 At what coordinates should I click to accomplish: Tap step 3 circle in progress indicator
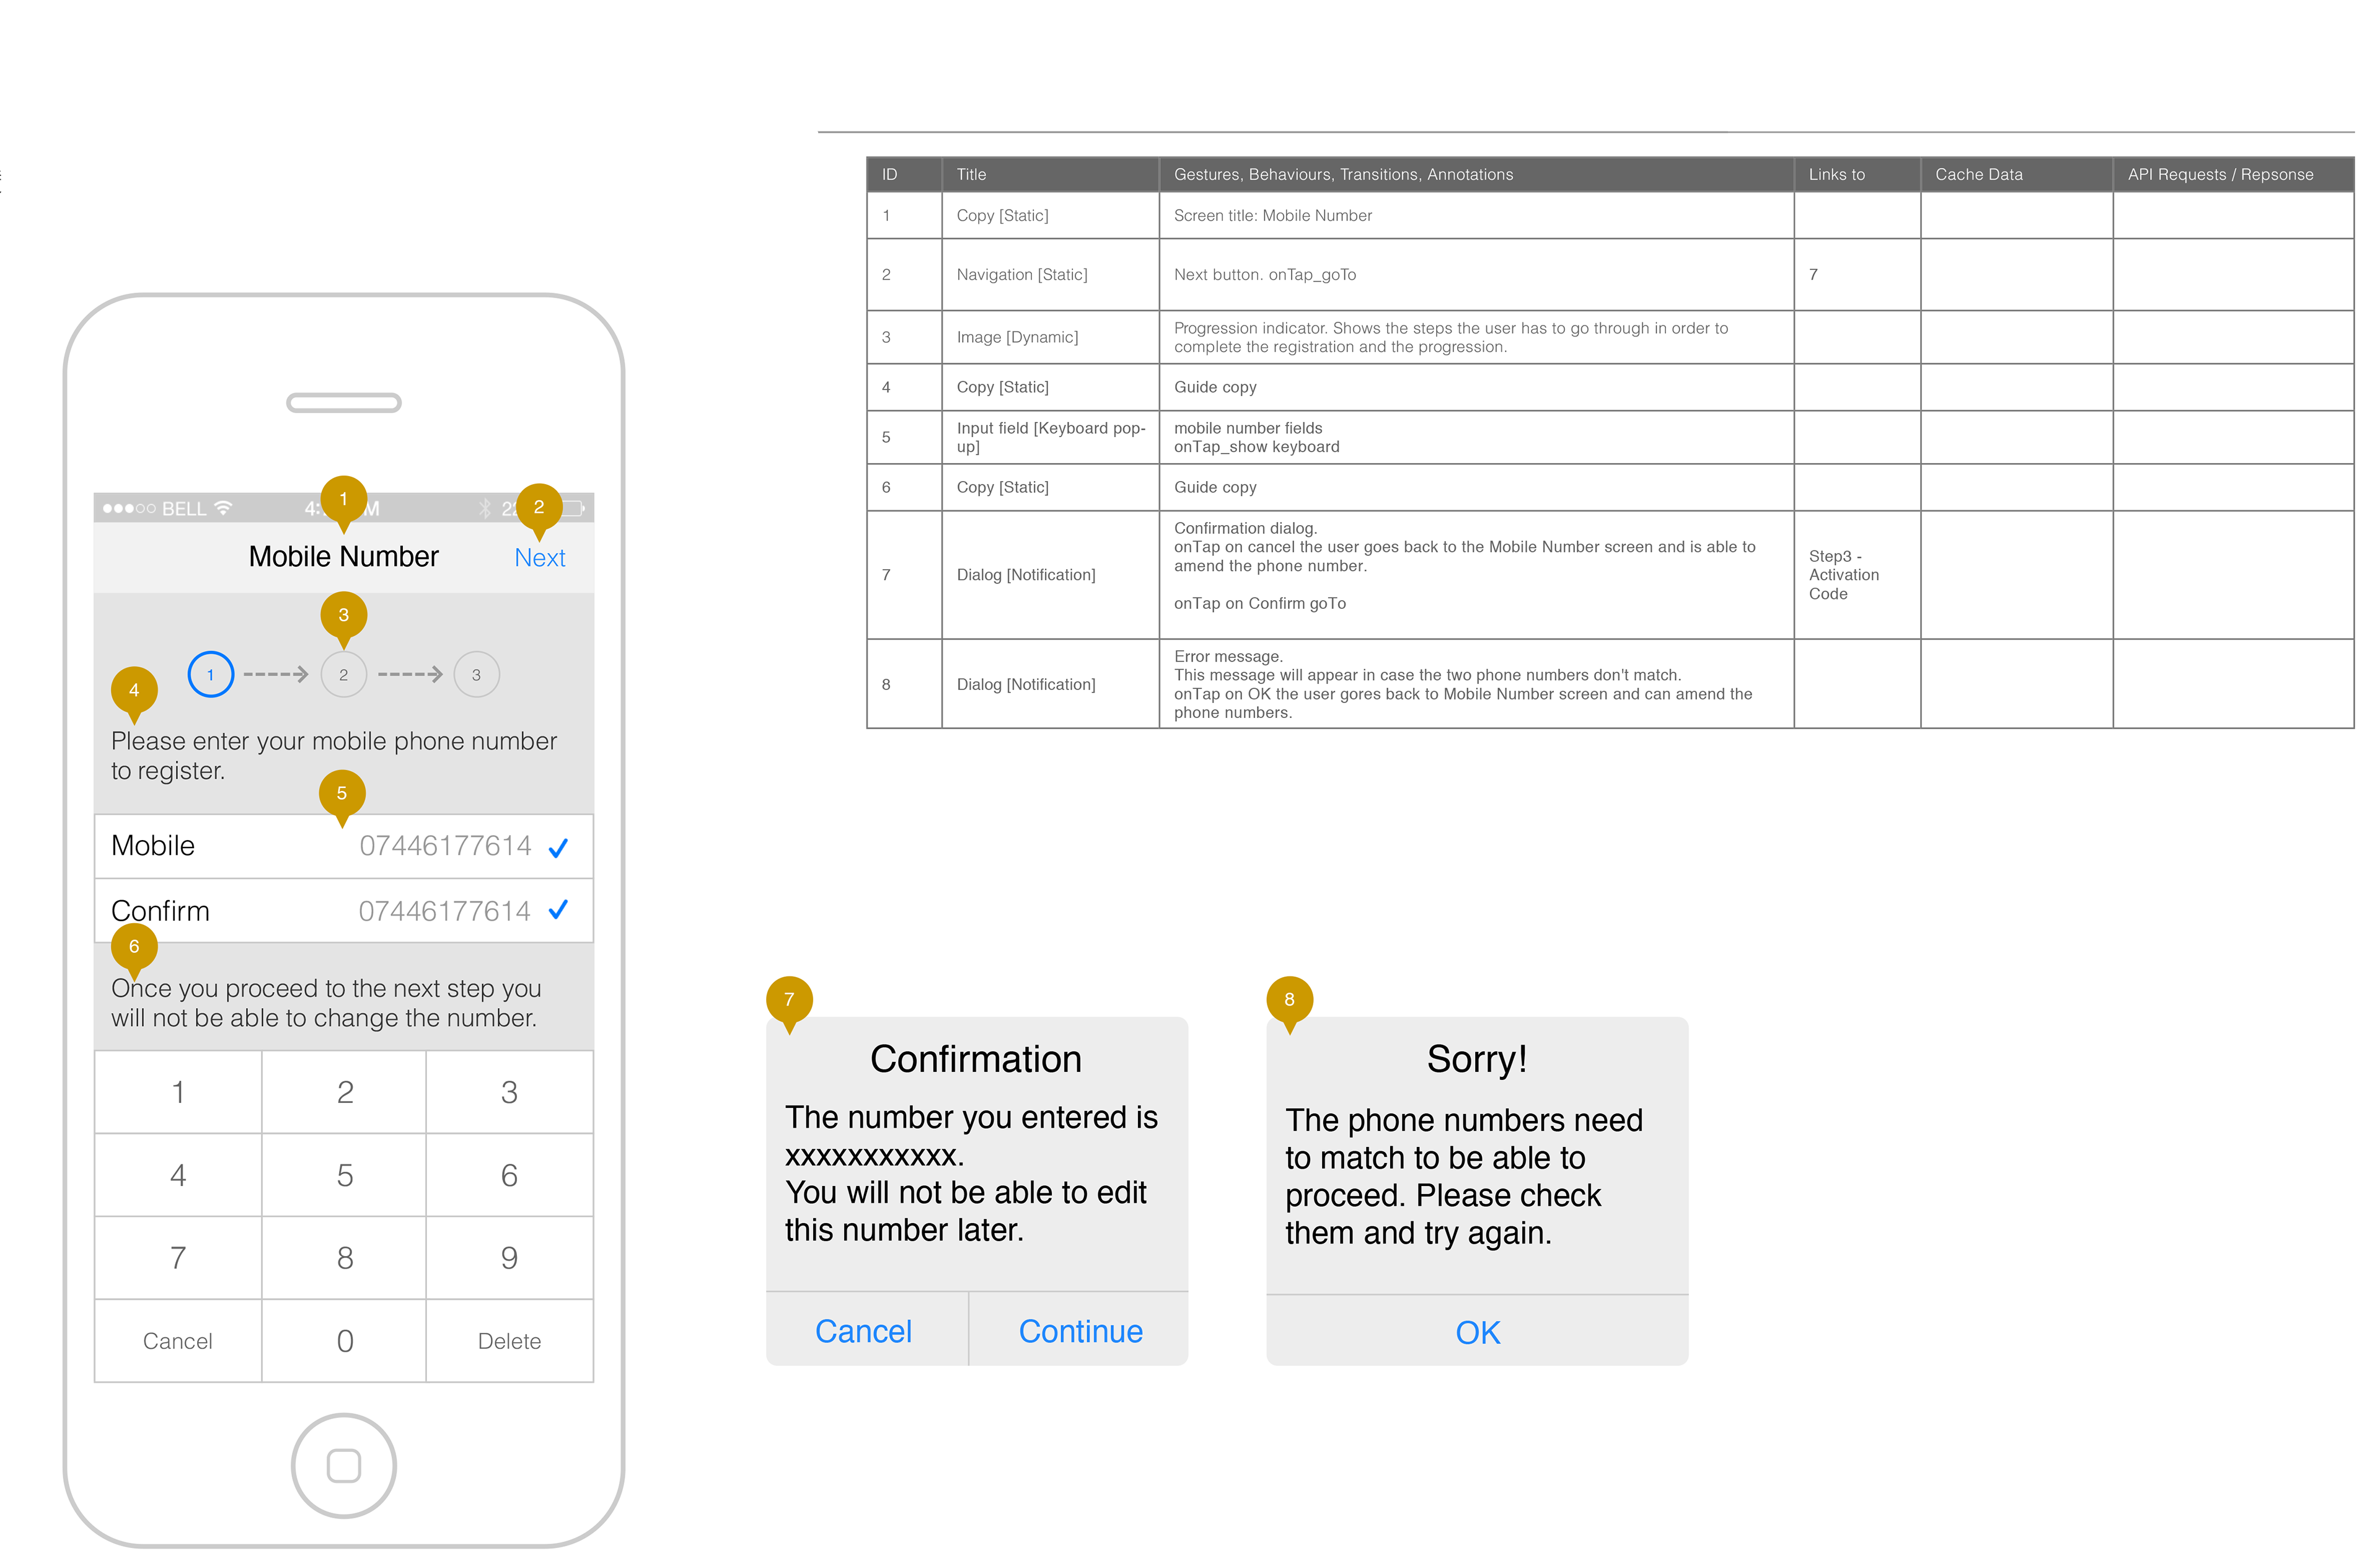click(x=476, y=675)
